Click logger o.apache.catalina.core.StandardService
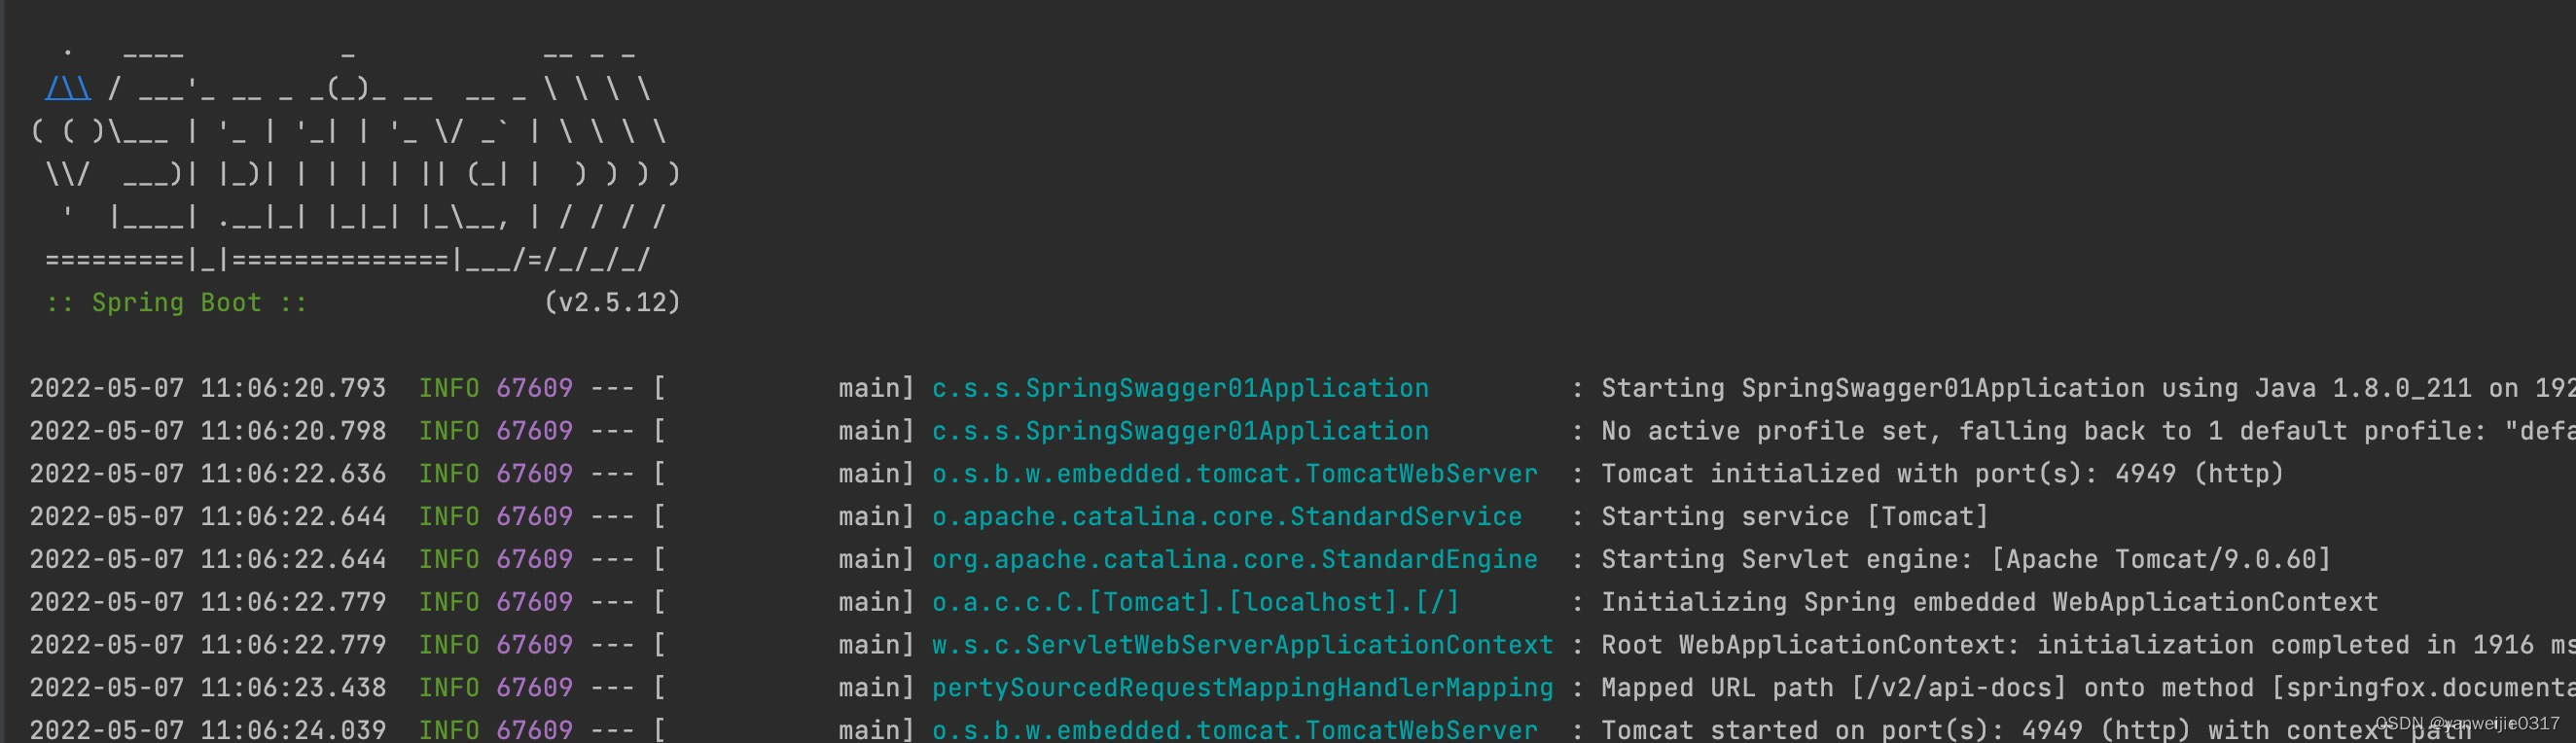 [1227, 516]
